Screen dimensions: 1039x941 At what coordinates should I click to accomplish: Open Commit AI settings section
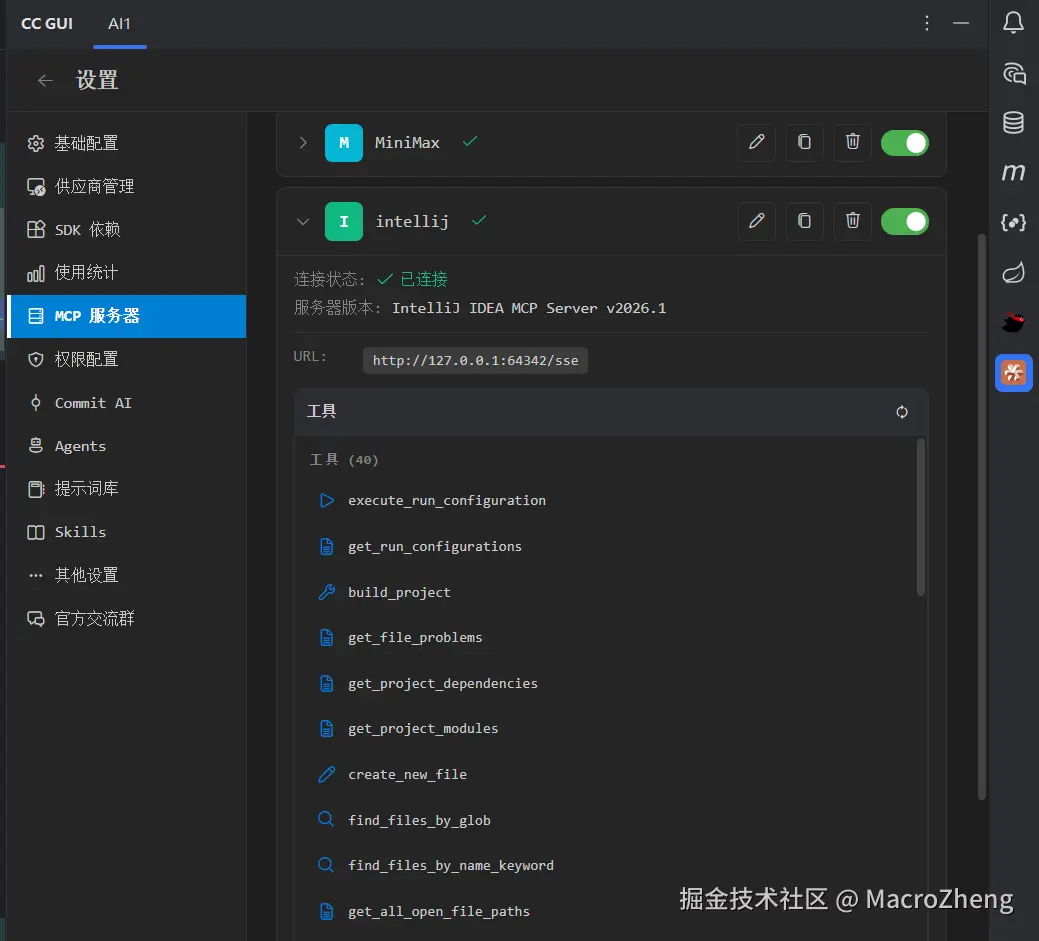click(127, 403)
